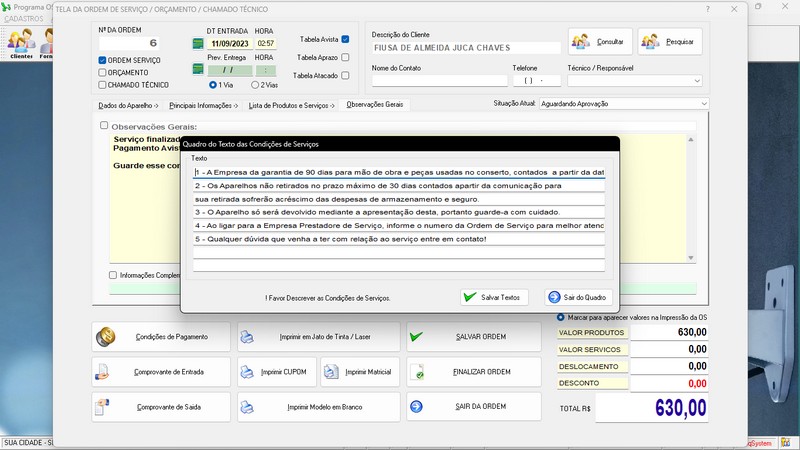
Task: Toggle Marcar para aparecer valores na Impressão
Action: coord(560,317)
